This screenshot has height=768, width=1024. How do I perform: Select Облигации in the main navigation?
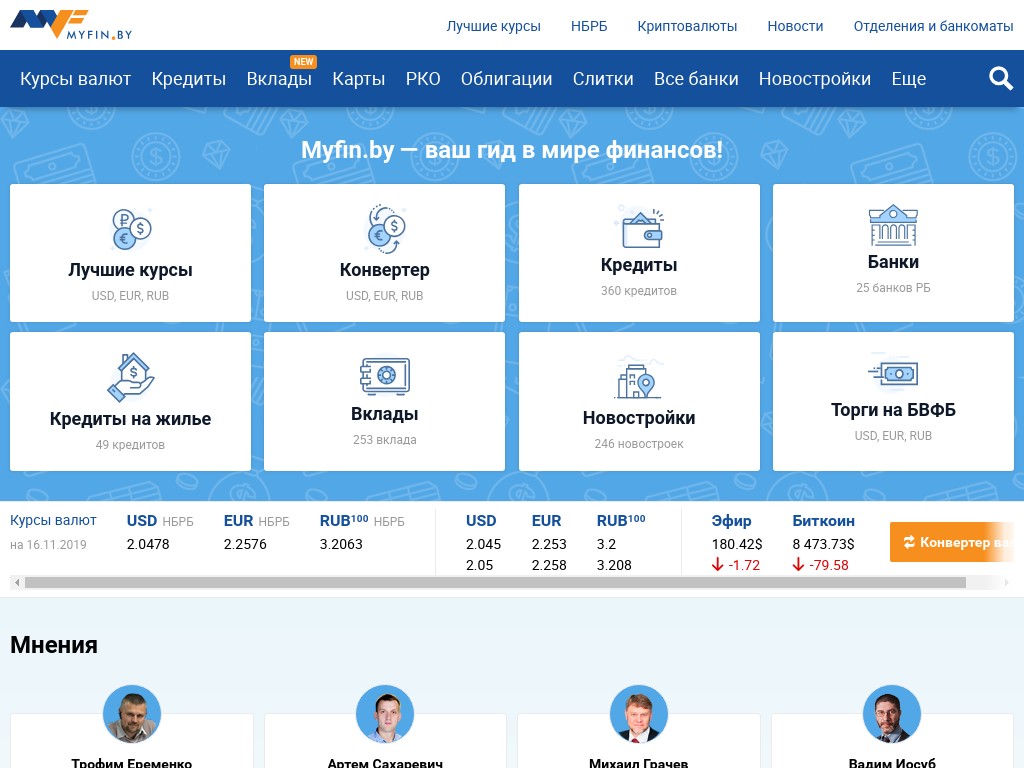tap(506, 79)
